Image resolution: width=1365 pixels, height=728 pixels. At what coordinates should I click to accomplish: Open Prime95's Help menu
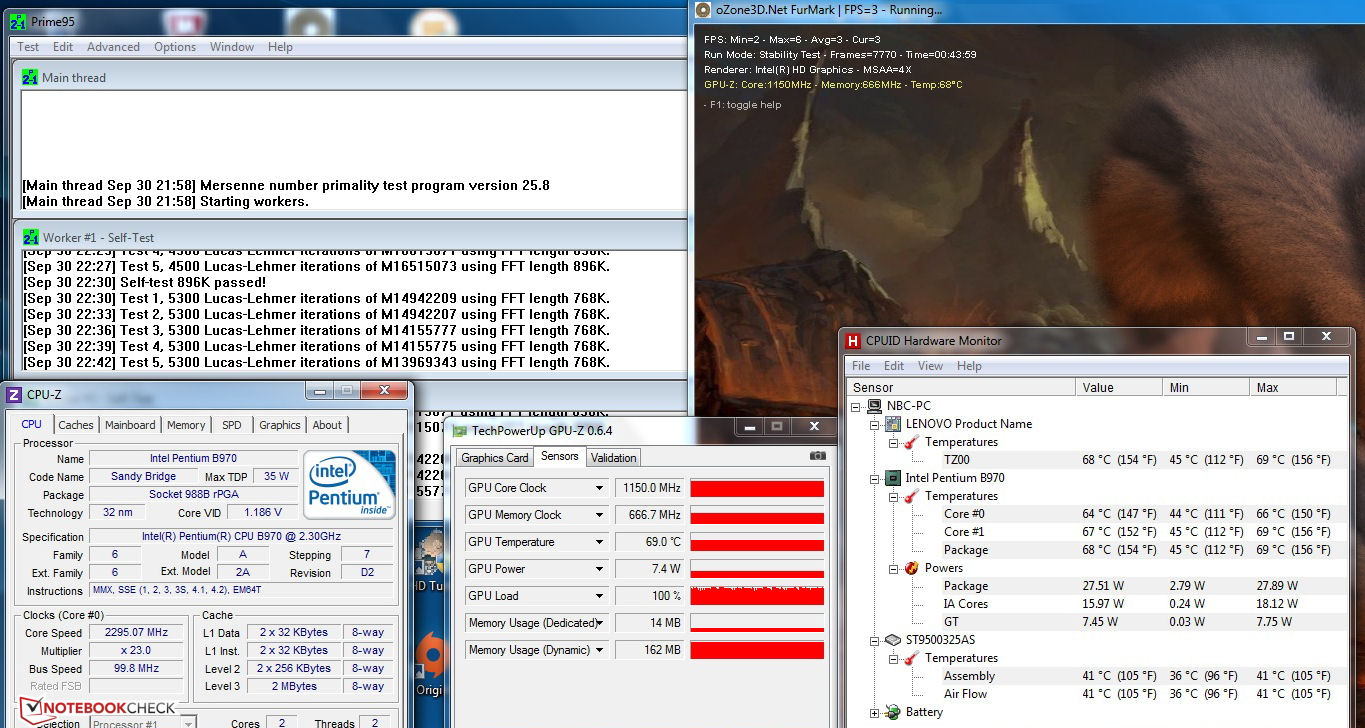280,47
